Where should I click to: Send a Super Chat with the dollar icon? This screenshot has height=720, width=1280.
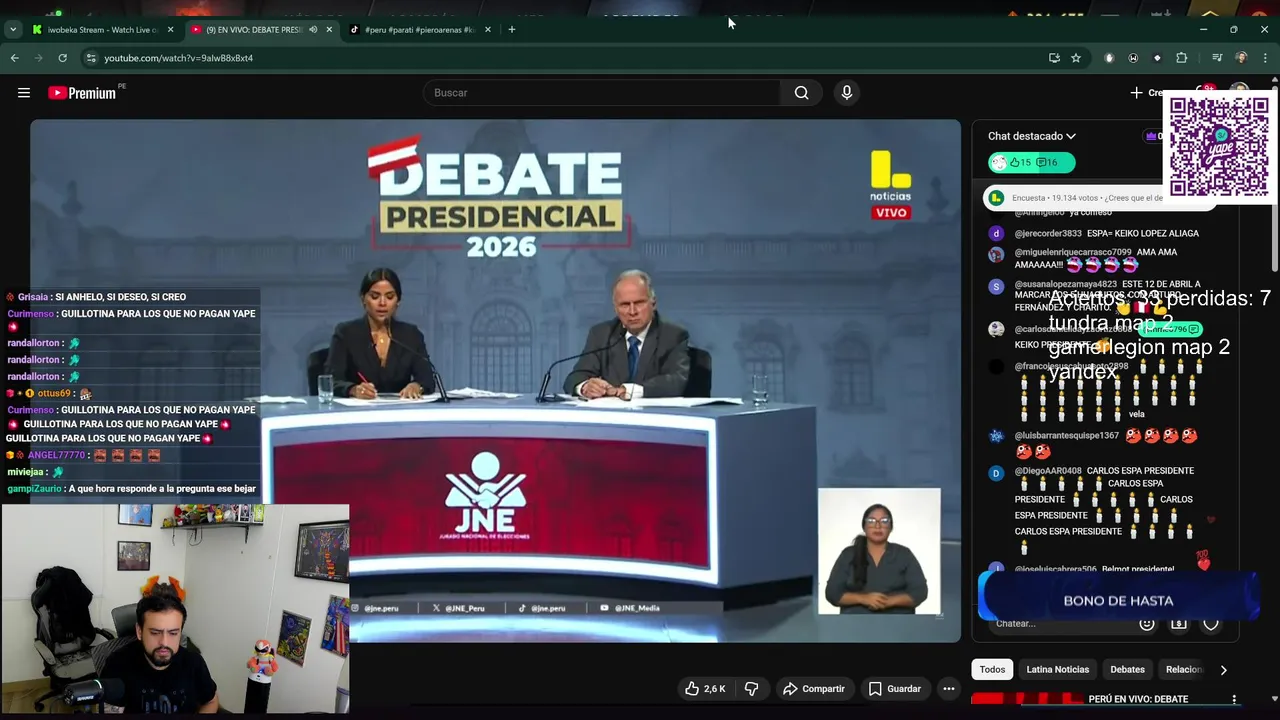1179,624
